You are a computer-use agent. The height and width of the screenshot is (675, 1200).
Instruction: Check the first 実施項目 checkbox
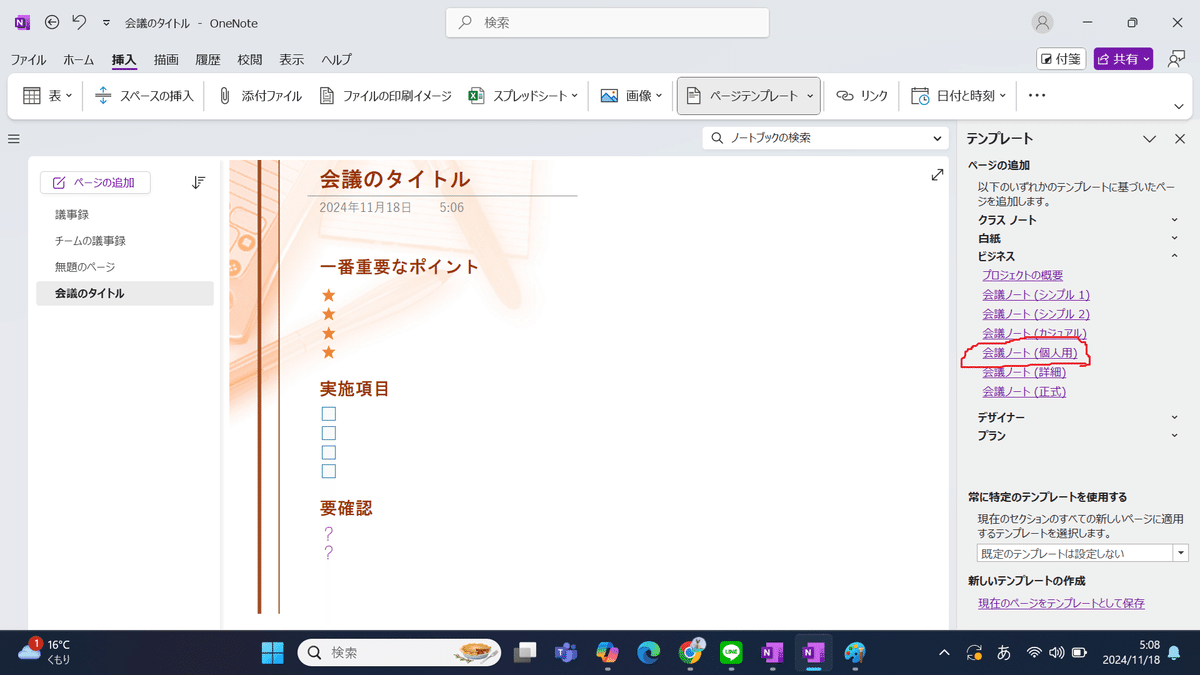point(329,413)
